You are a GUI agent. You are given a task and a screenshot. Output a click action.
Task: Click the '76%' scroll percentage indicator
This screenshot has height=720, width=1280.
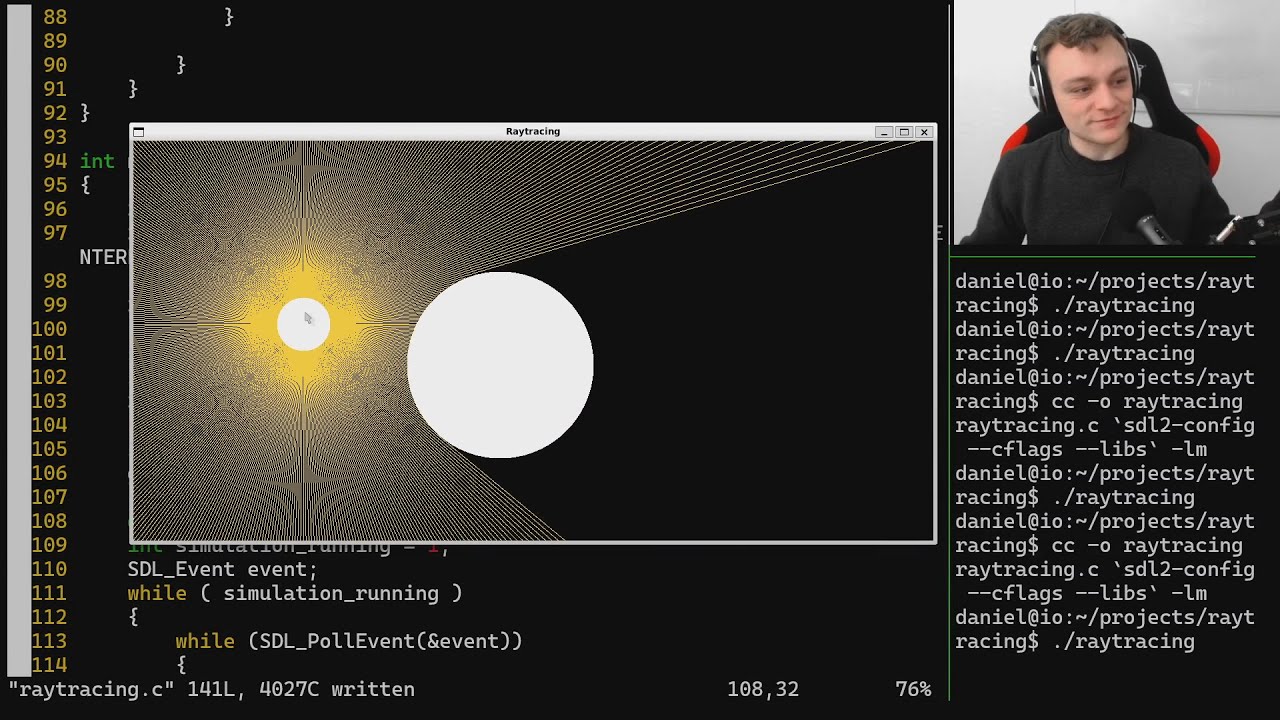[x=913, y=689]
